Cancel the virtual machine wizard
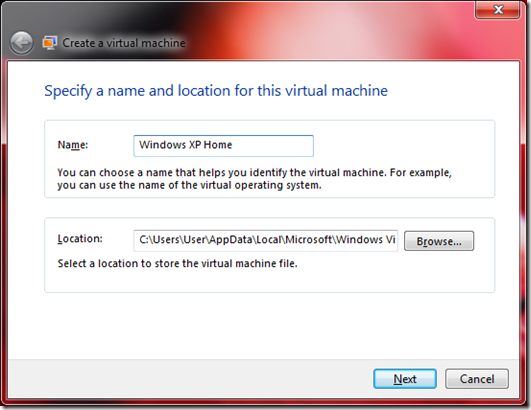This screenshot has height=410, width=531. [x=477, y=379]
